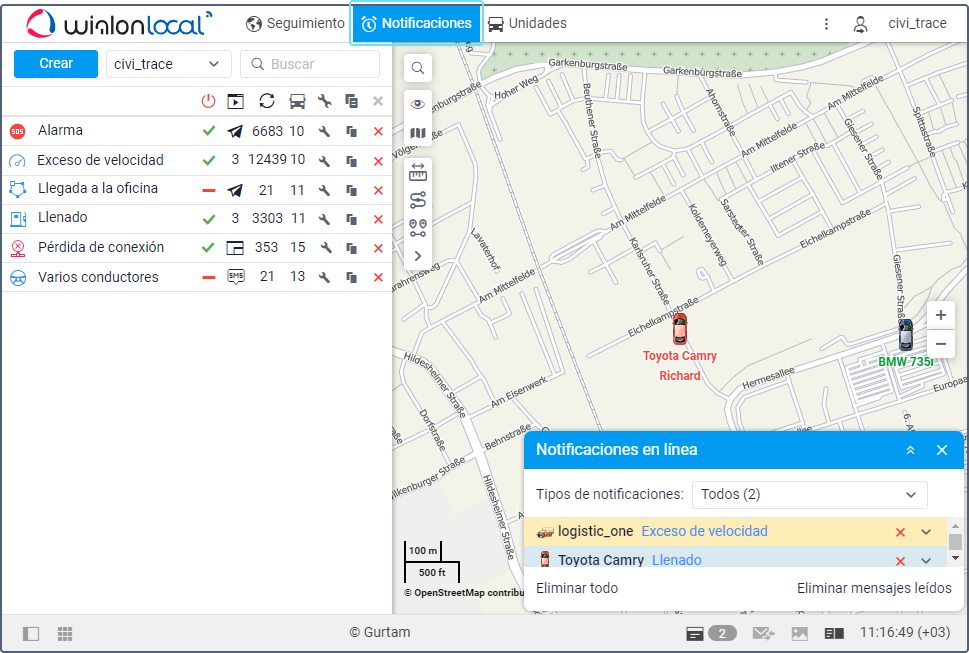Viewport: 969px width, 653px height.
Task: Click the Toyota Camry car on map
Action: pyautogui.click(x=680, y=329)
